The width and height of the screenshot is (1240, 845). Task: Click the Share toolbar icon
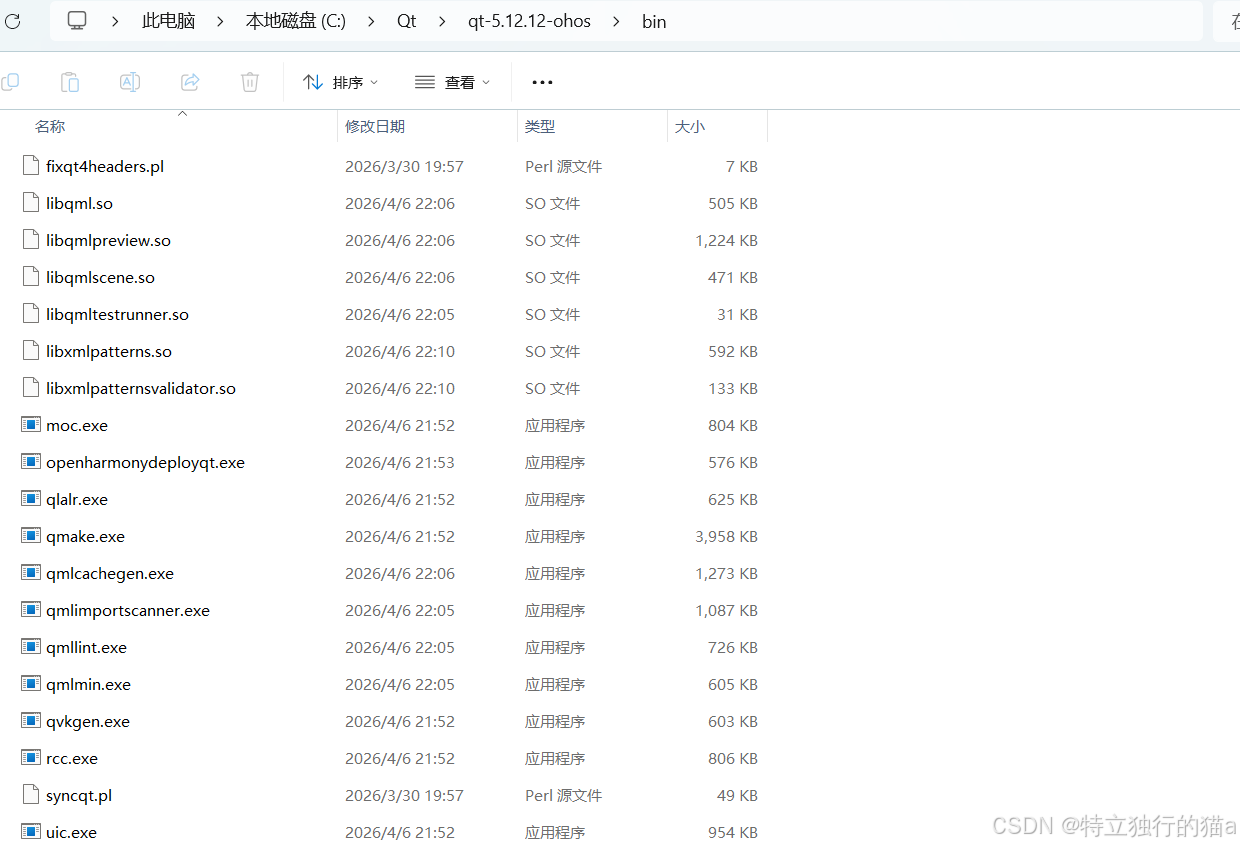(190, 82)
